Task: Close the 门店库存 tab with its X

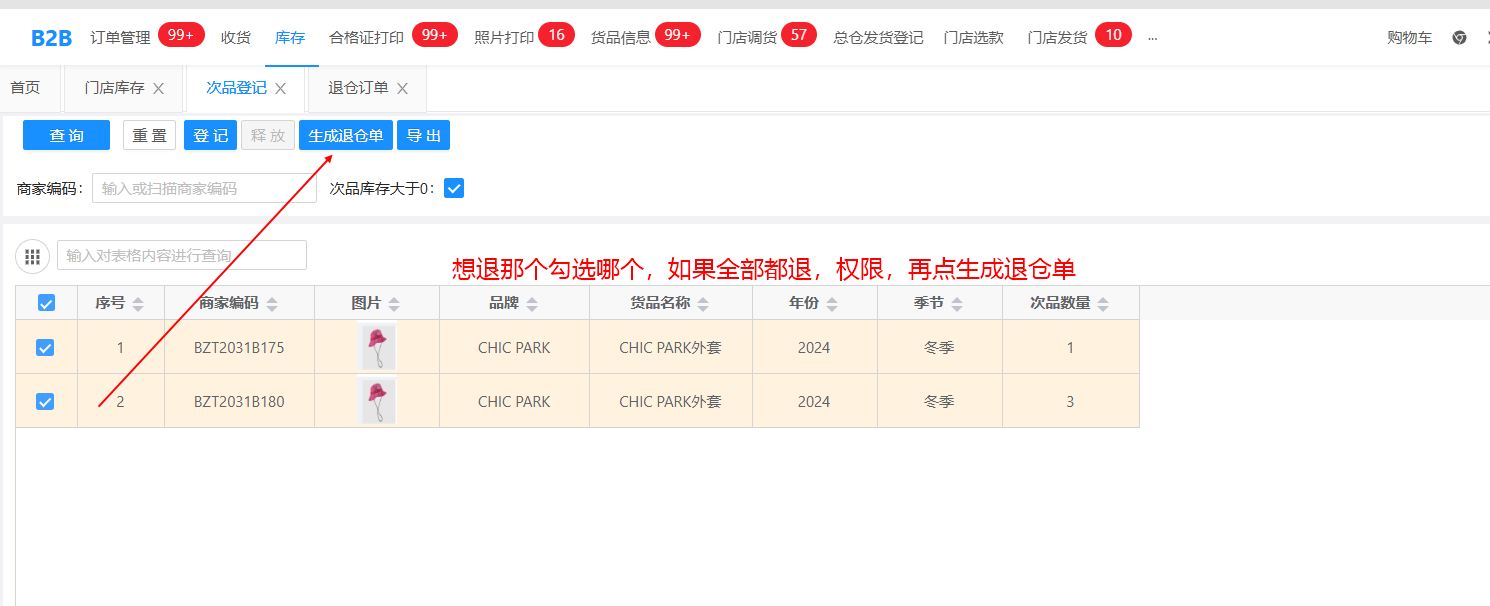Action: pos(158,89)
